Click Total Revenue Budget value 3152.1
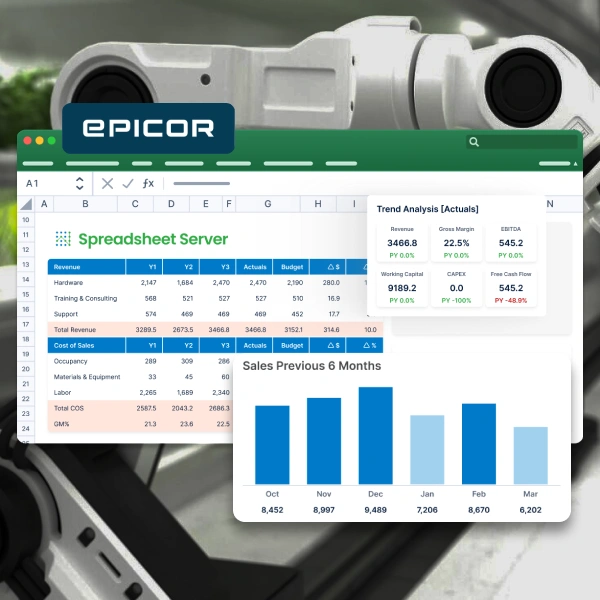This screenshot has width=600, height=600. (x=293, y=330)
